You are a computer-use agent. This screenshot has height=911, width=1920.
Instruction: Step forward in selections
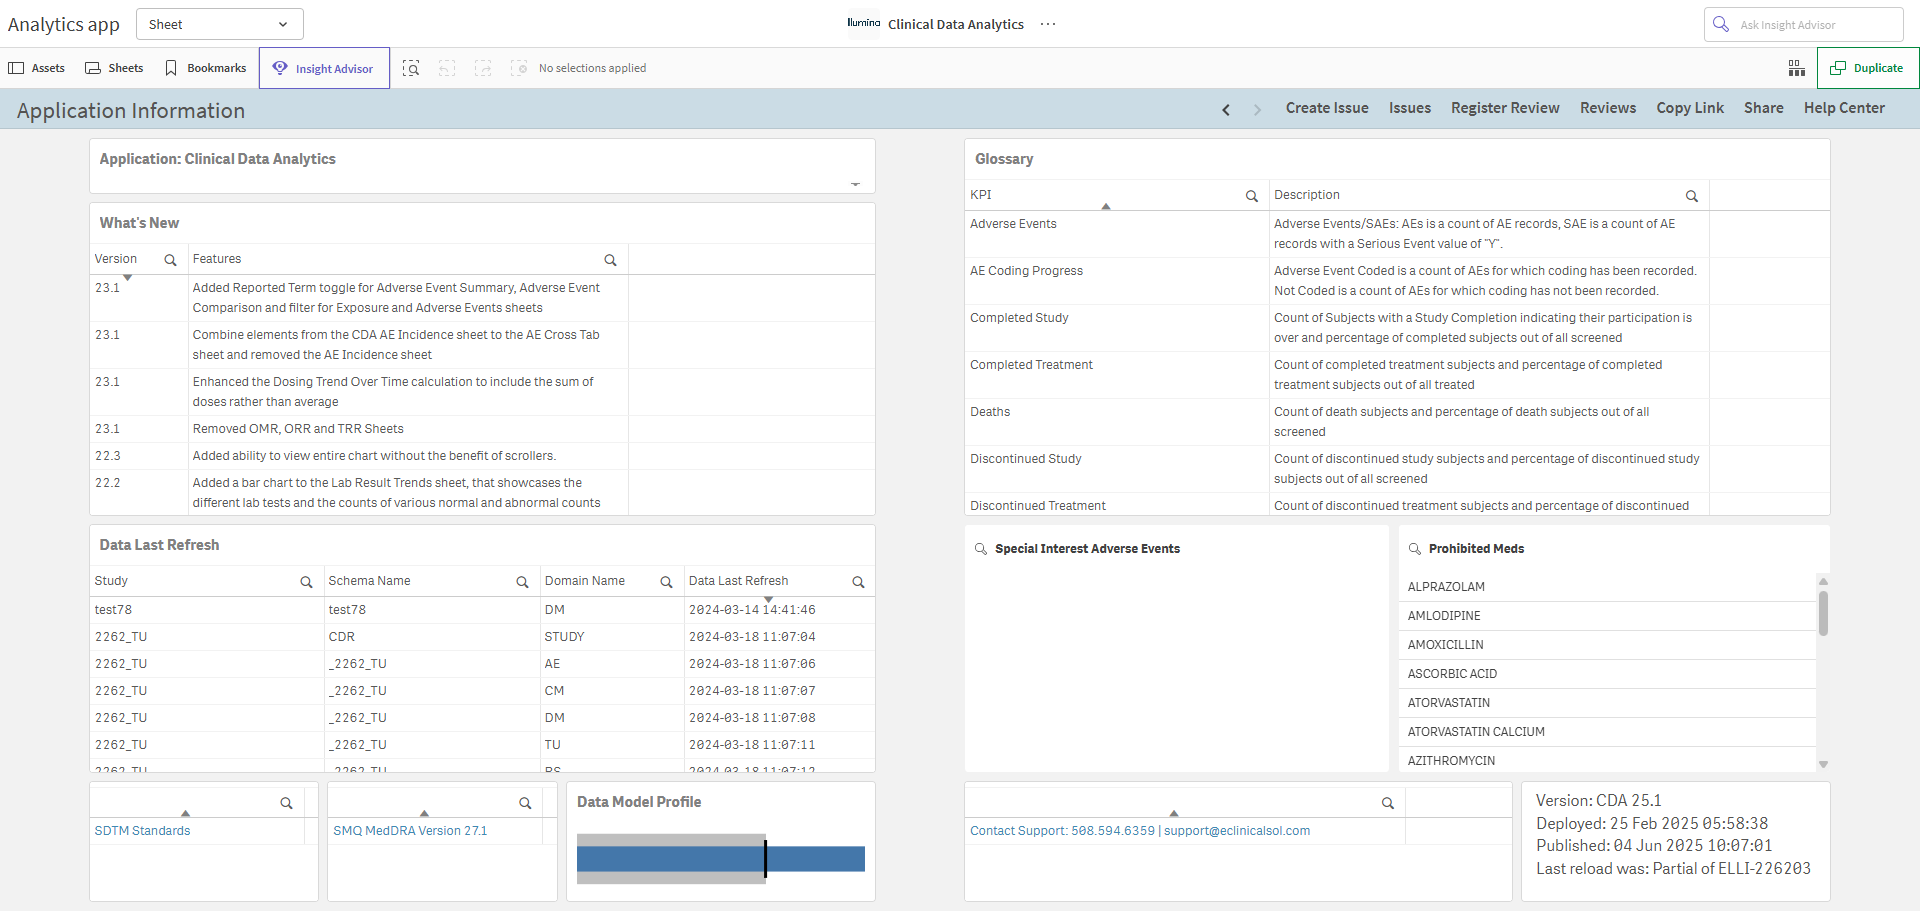pyautogui.click(x=483, y=68)
